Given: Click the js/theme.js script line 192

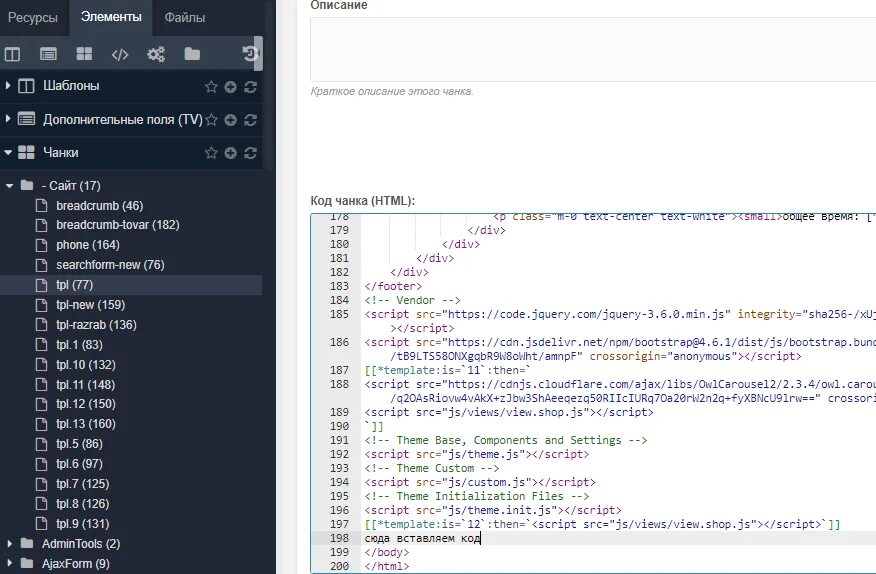Looking at the screenshot, I should point(477,454).
